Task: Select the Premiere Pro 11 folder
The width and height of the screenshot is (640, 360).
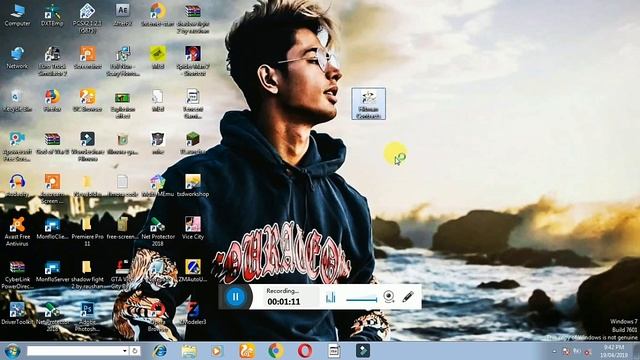Action: coord(87,232)
